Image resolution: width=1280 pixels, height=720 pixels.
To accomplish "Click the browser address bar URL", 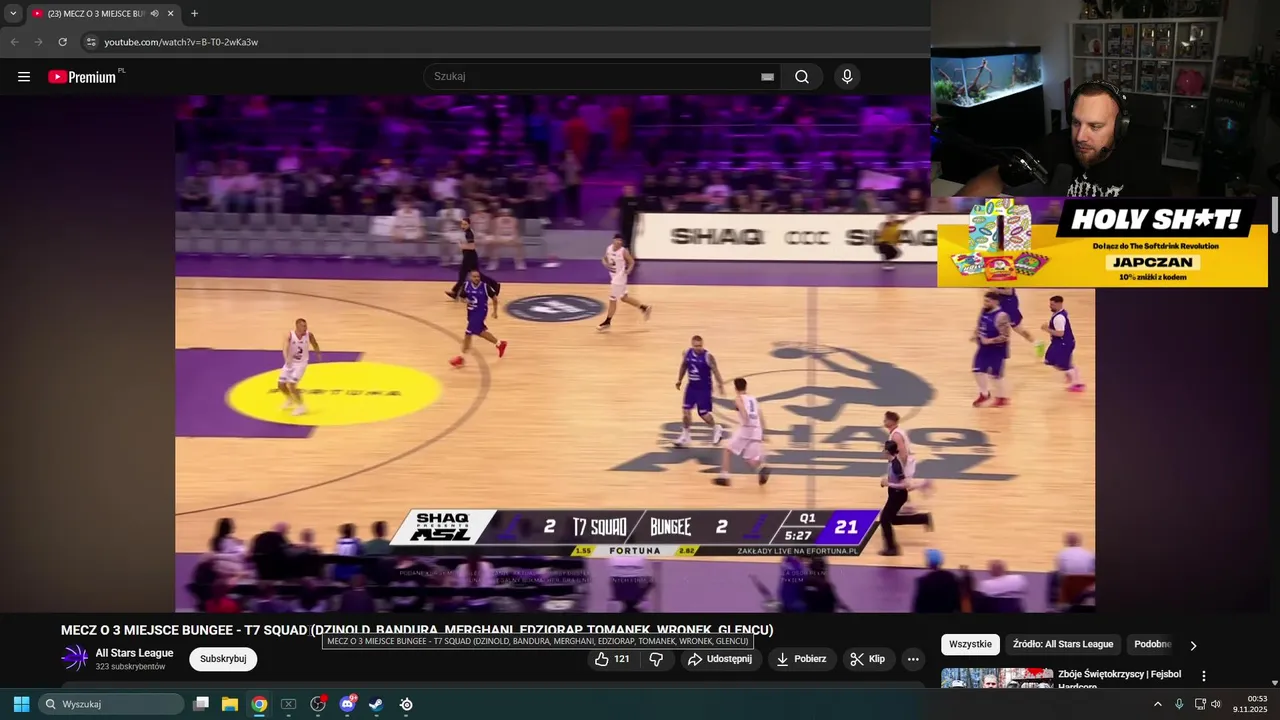I will pyautogui.click(x=181, y=42).
